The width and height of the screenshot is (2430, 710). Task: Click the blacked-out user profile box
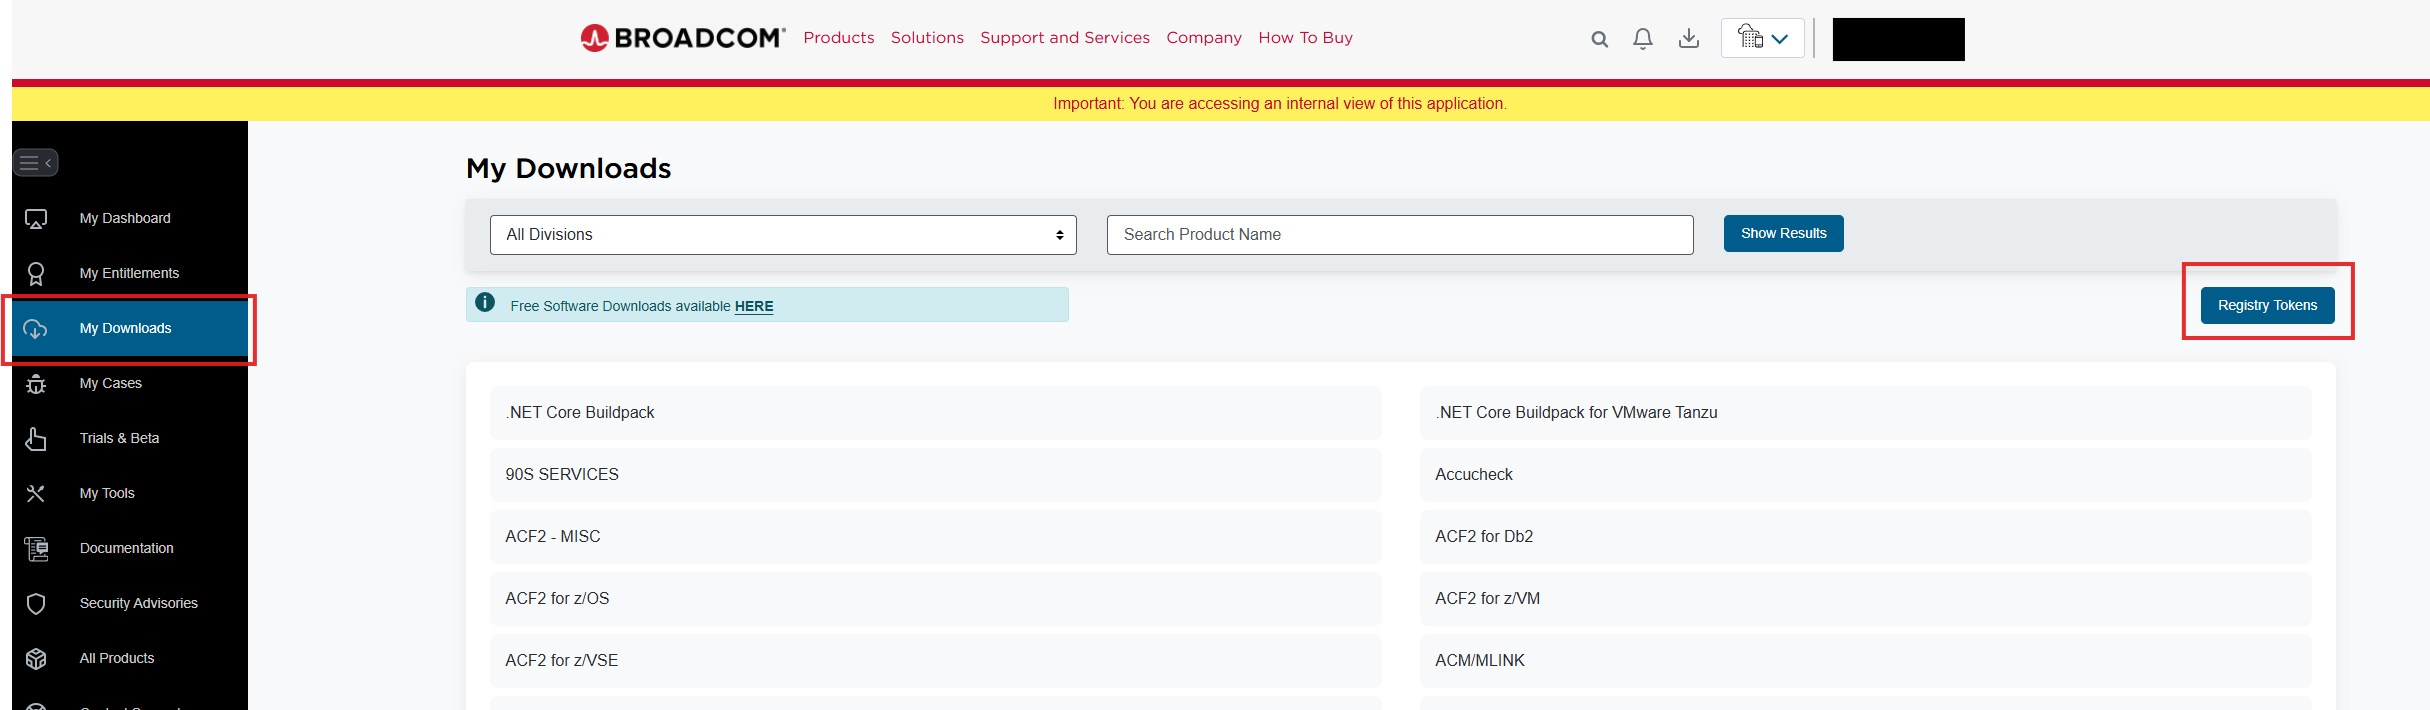coord(1898,39)
